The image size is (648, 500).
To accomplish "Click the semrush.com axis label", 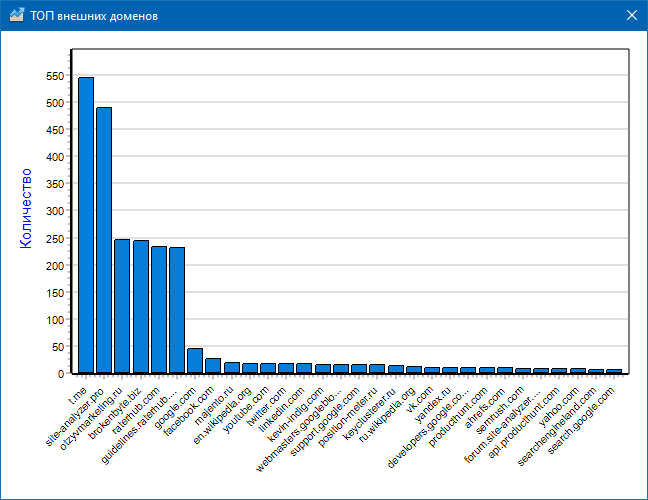I will tap(500, 410).
